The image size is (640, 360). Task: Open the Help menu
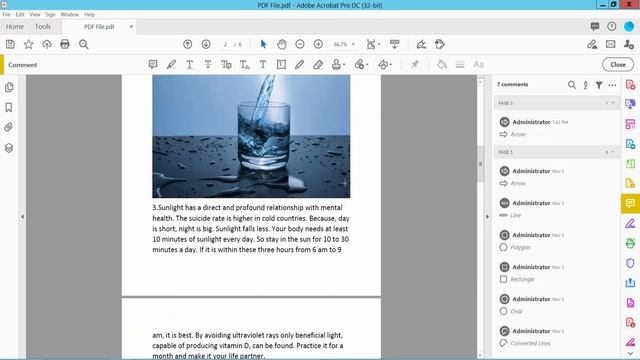(89, 14)
